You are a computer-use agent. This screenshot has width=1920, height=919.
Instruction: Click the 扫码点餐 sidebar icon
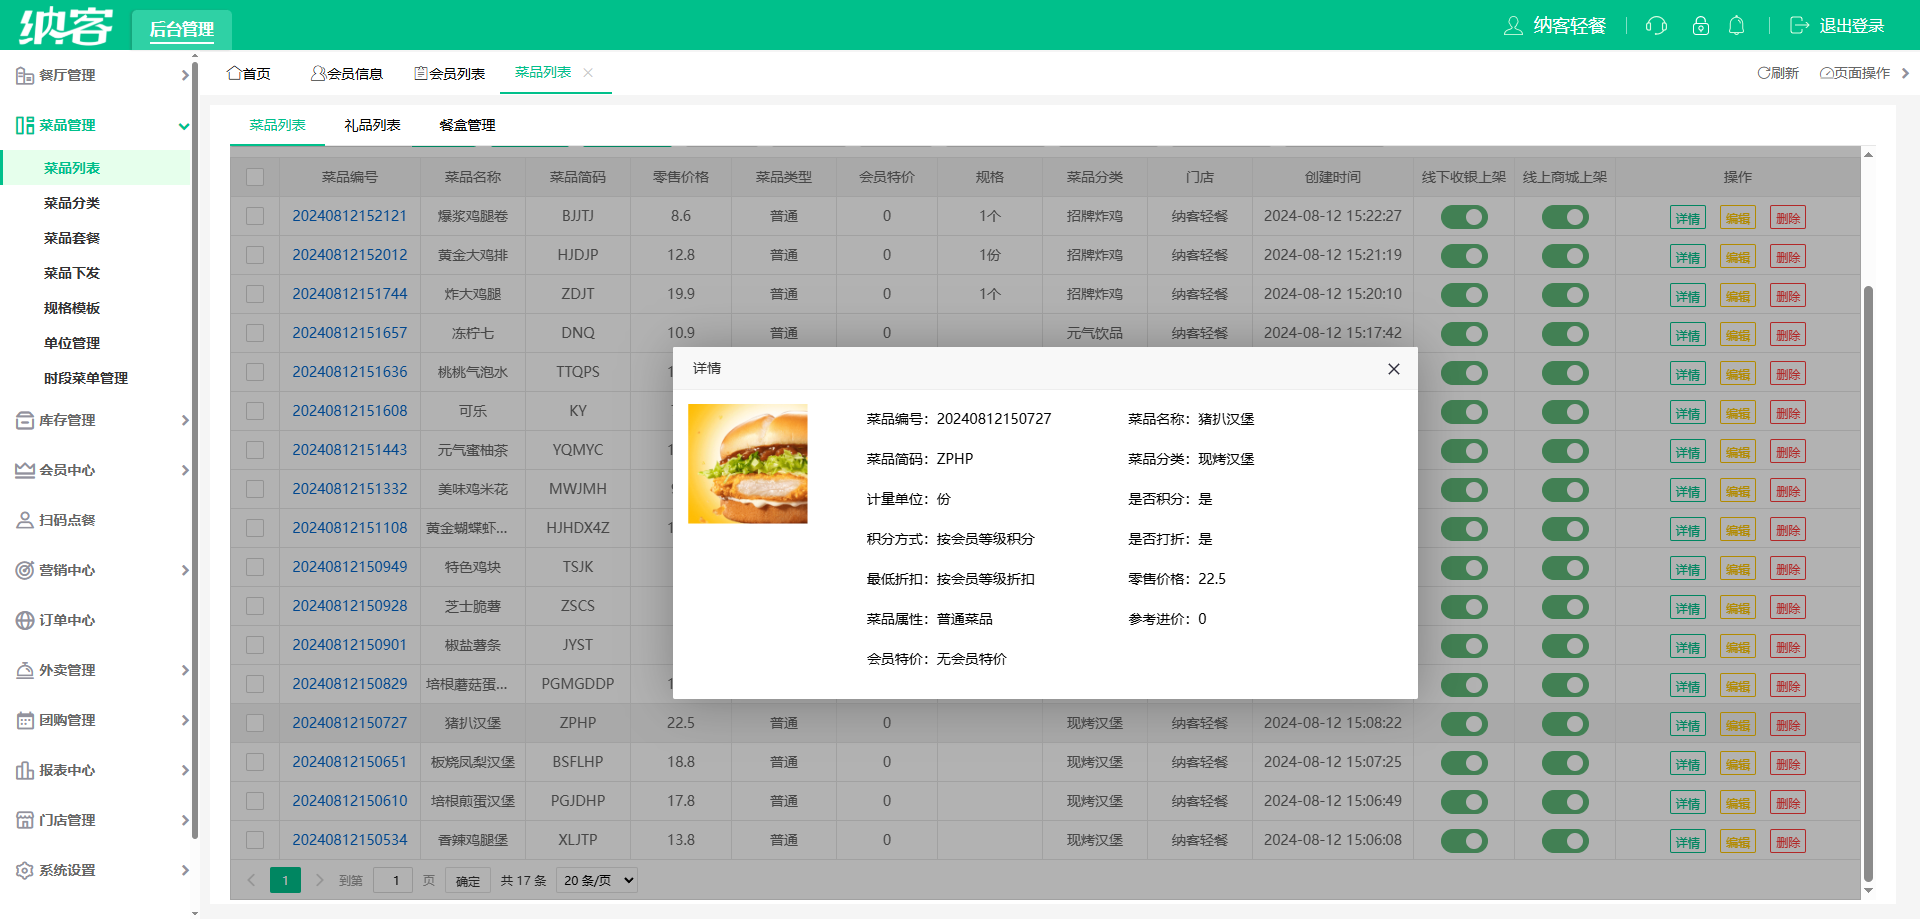(x=25, y=520)
